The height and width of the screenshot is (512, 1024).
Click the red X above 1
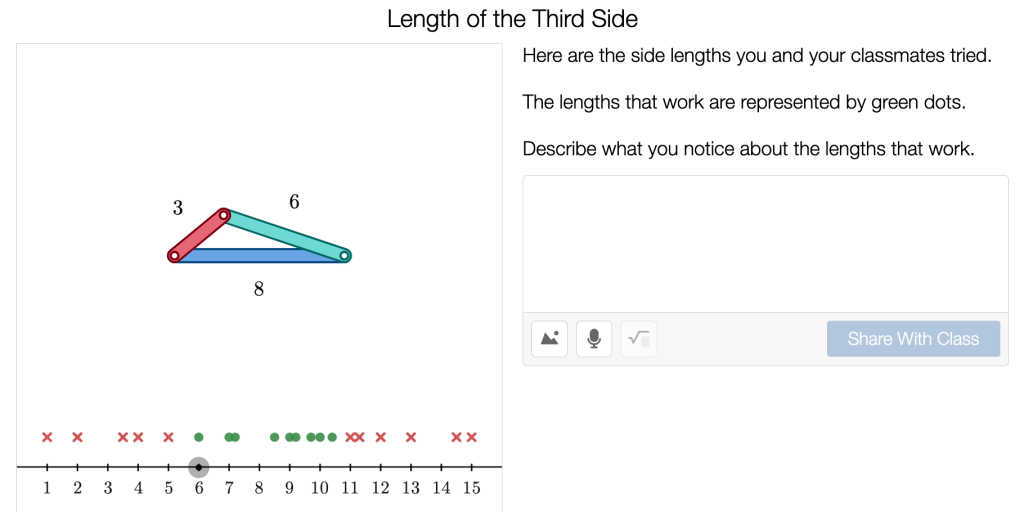[47, 437]
